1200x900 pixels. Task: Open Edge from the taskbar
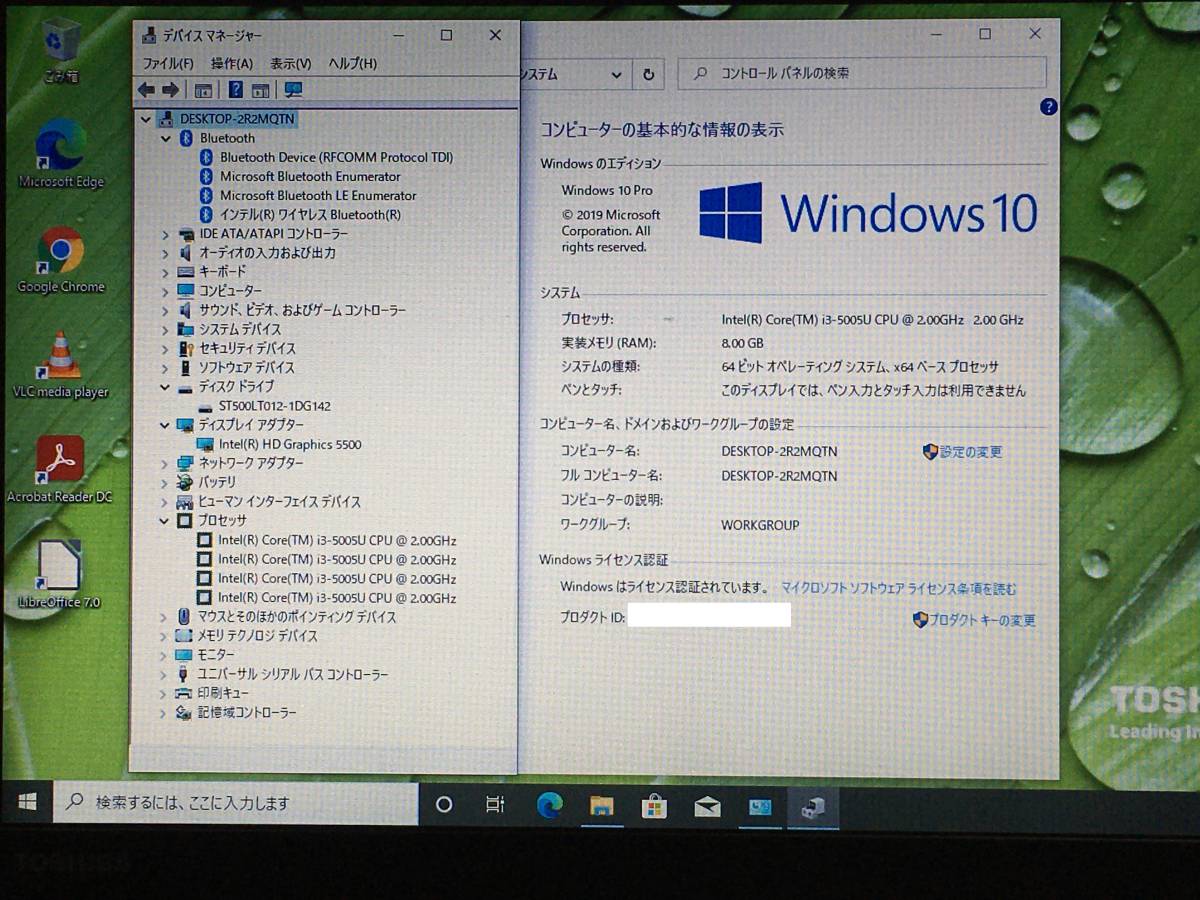(549, 804)
